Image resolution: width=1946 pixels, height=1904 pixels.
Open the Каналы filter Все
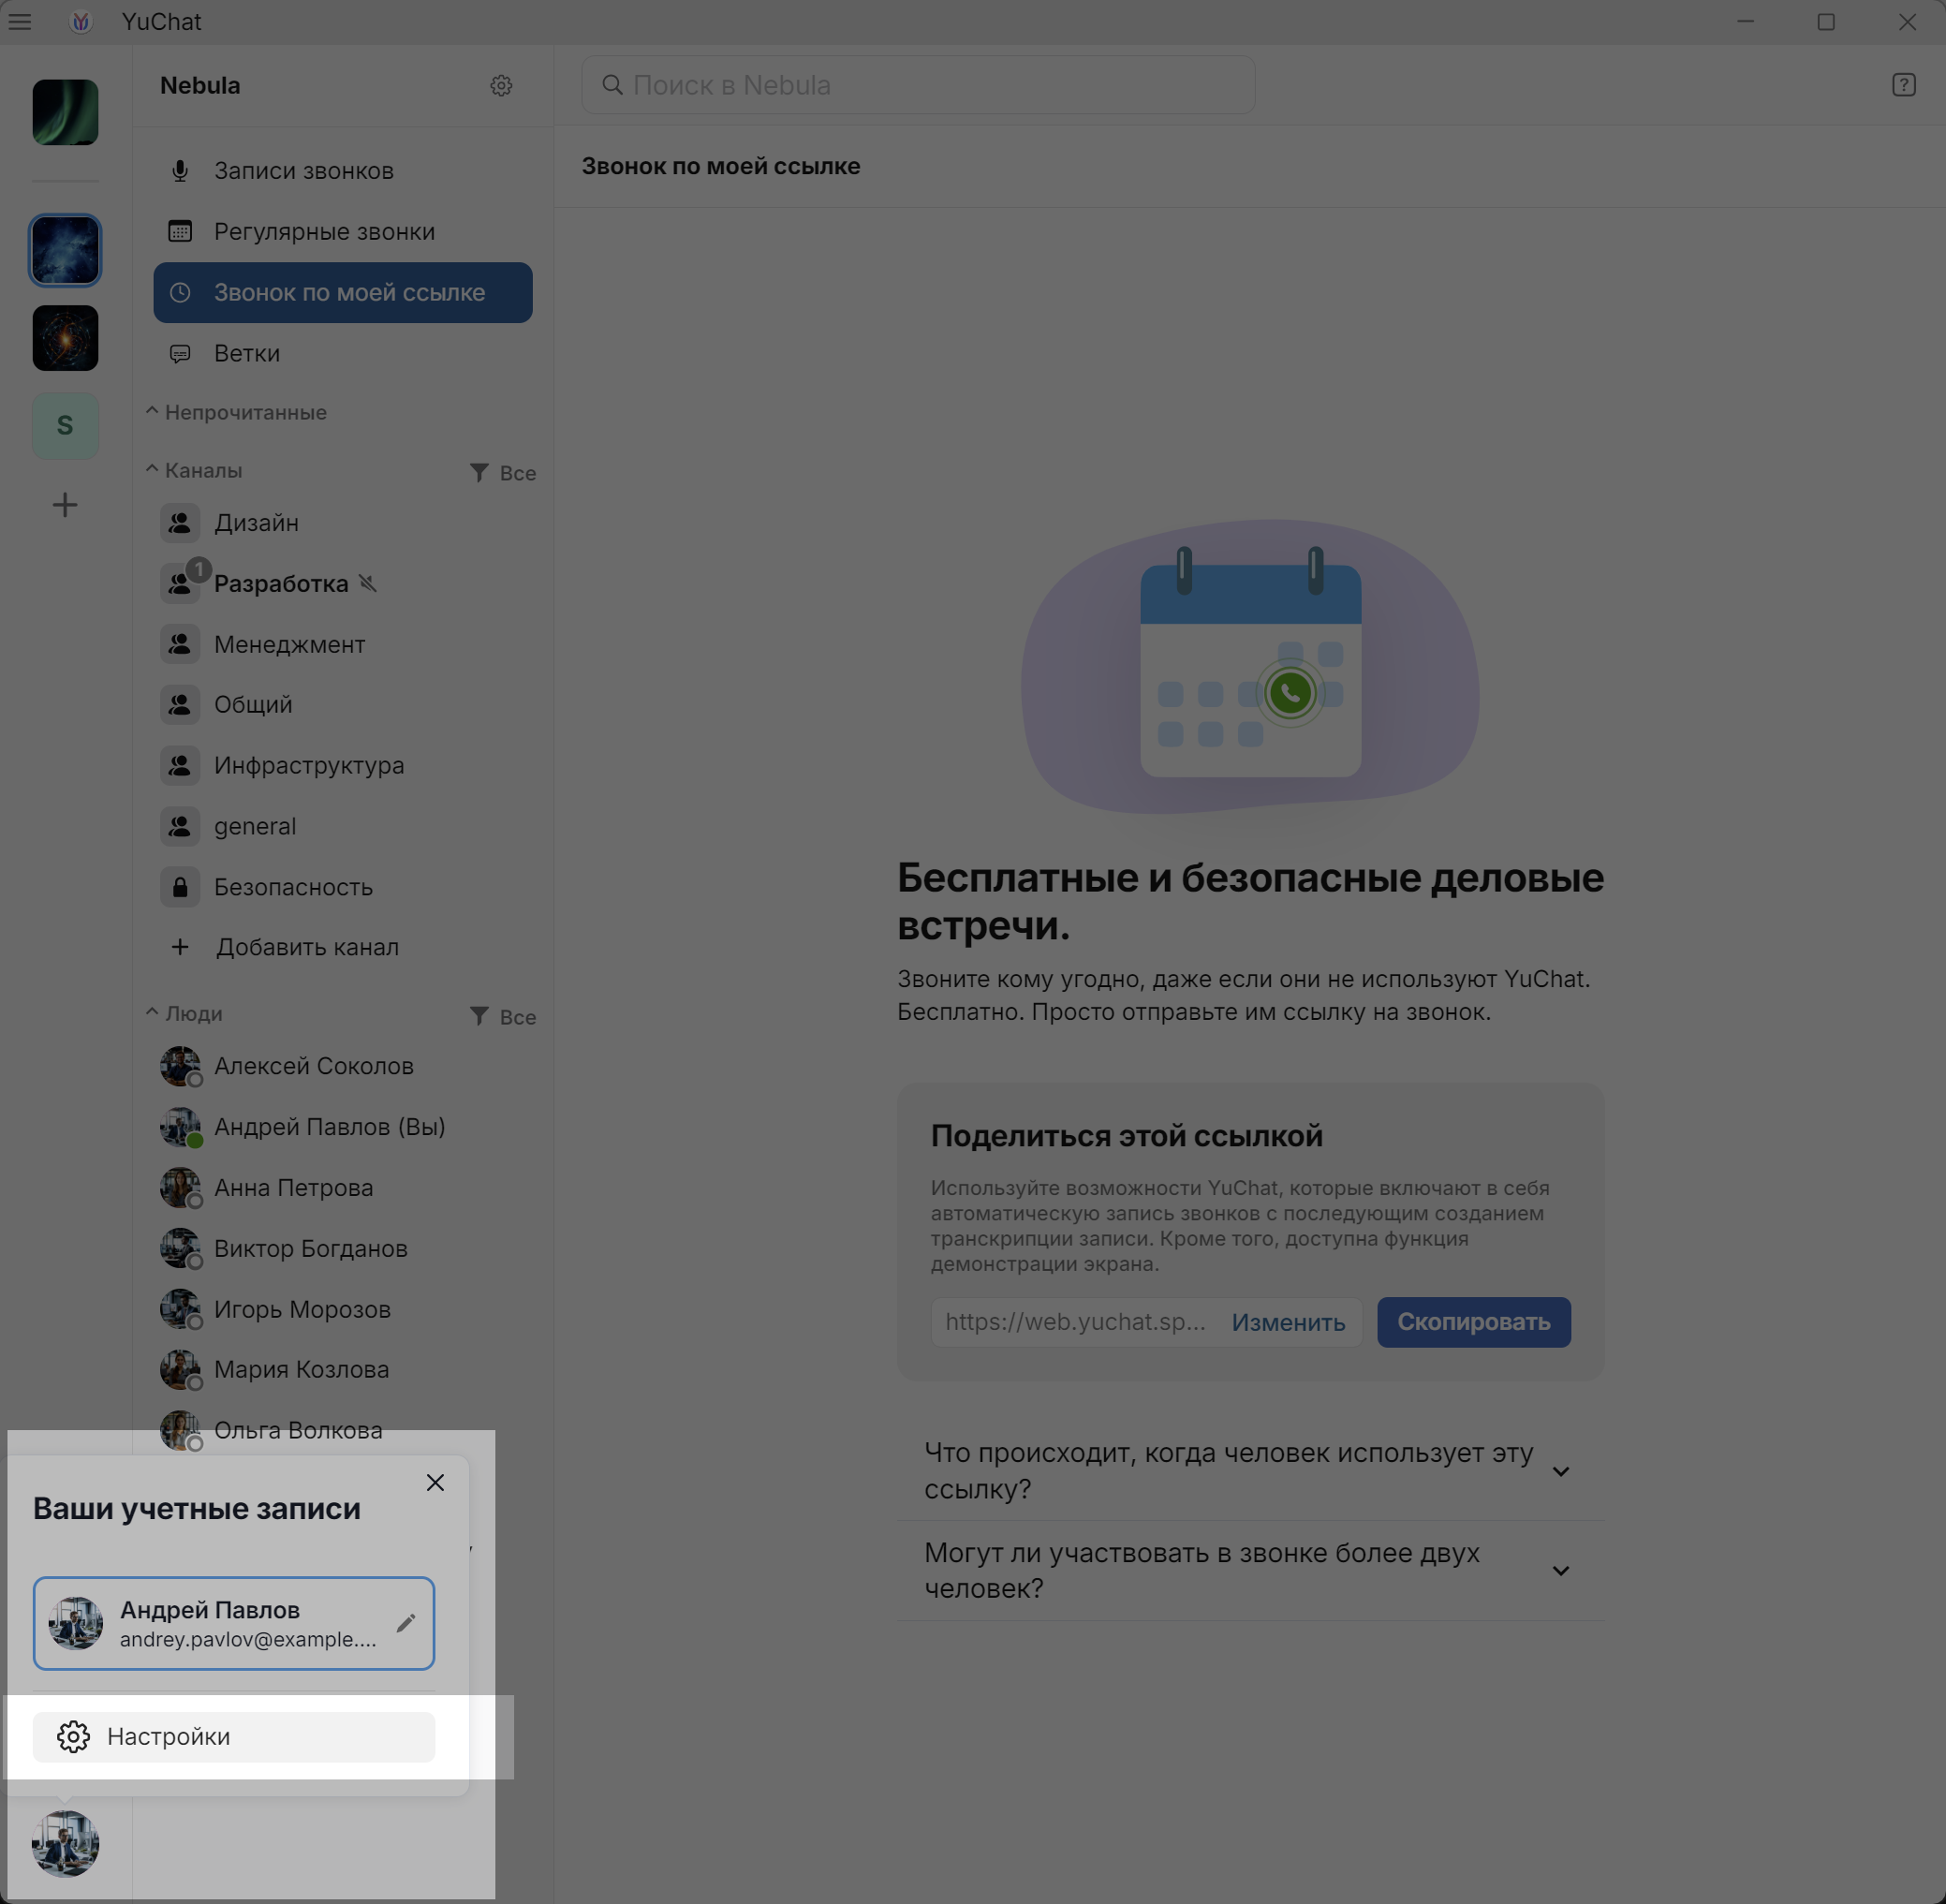(x=503, y=473)
